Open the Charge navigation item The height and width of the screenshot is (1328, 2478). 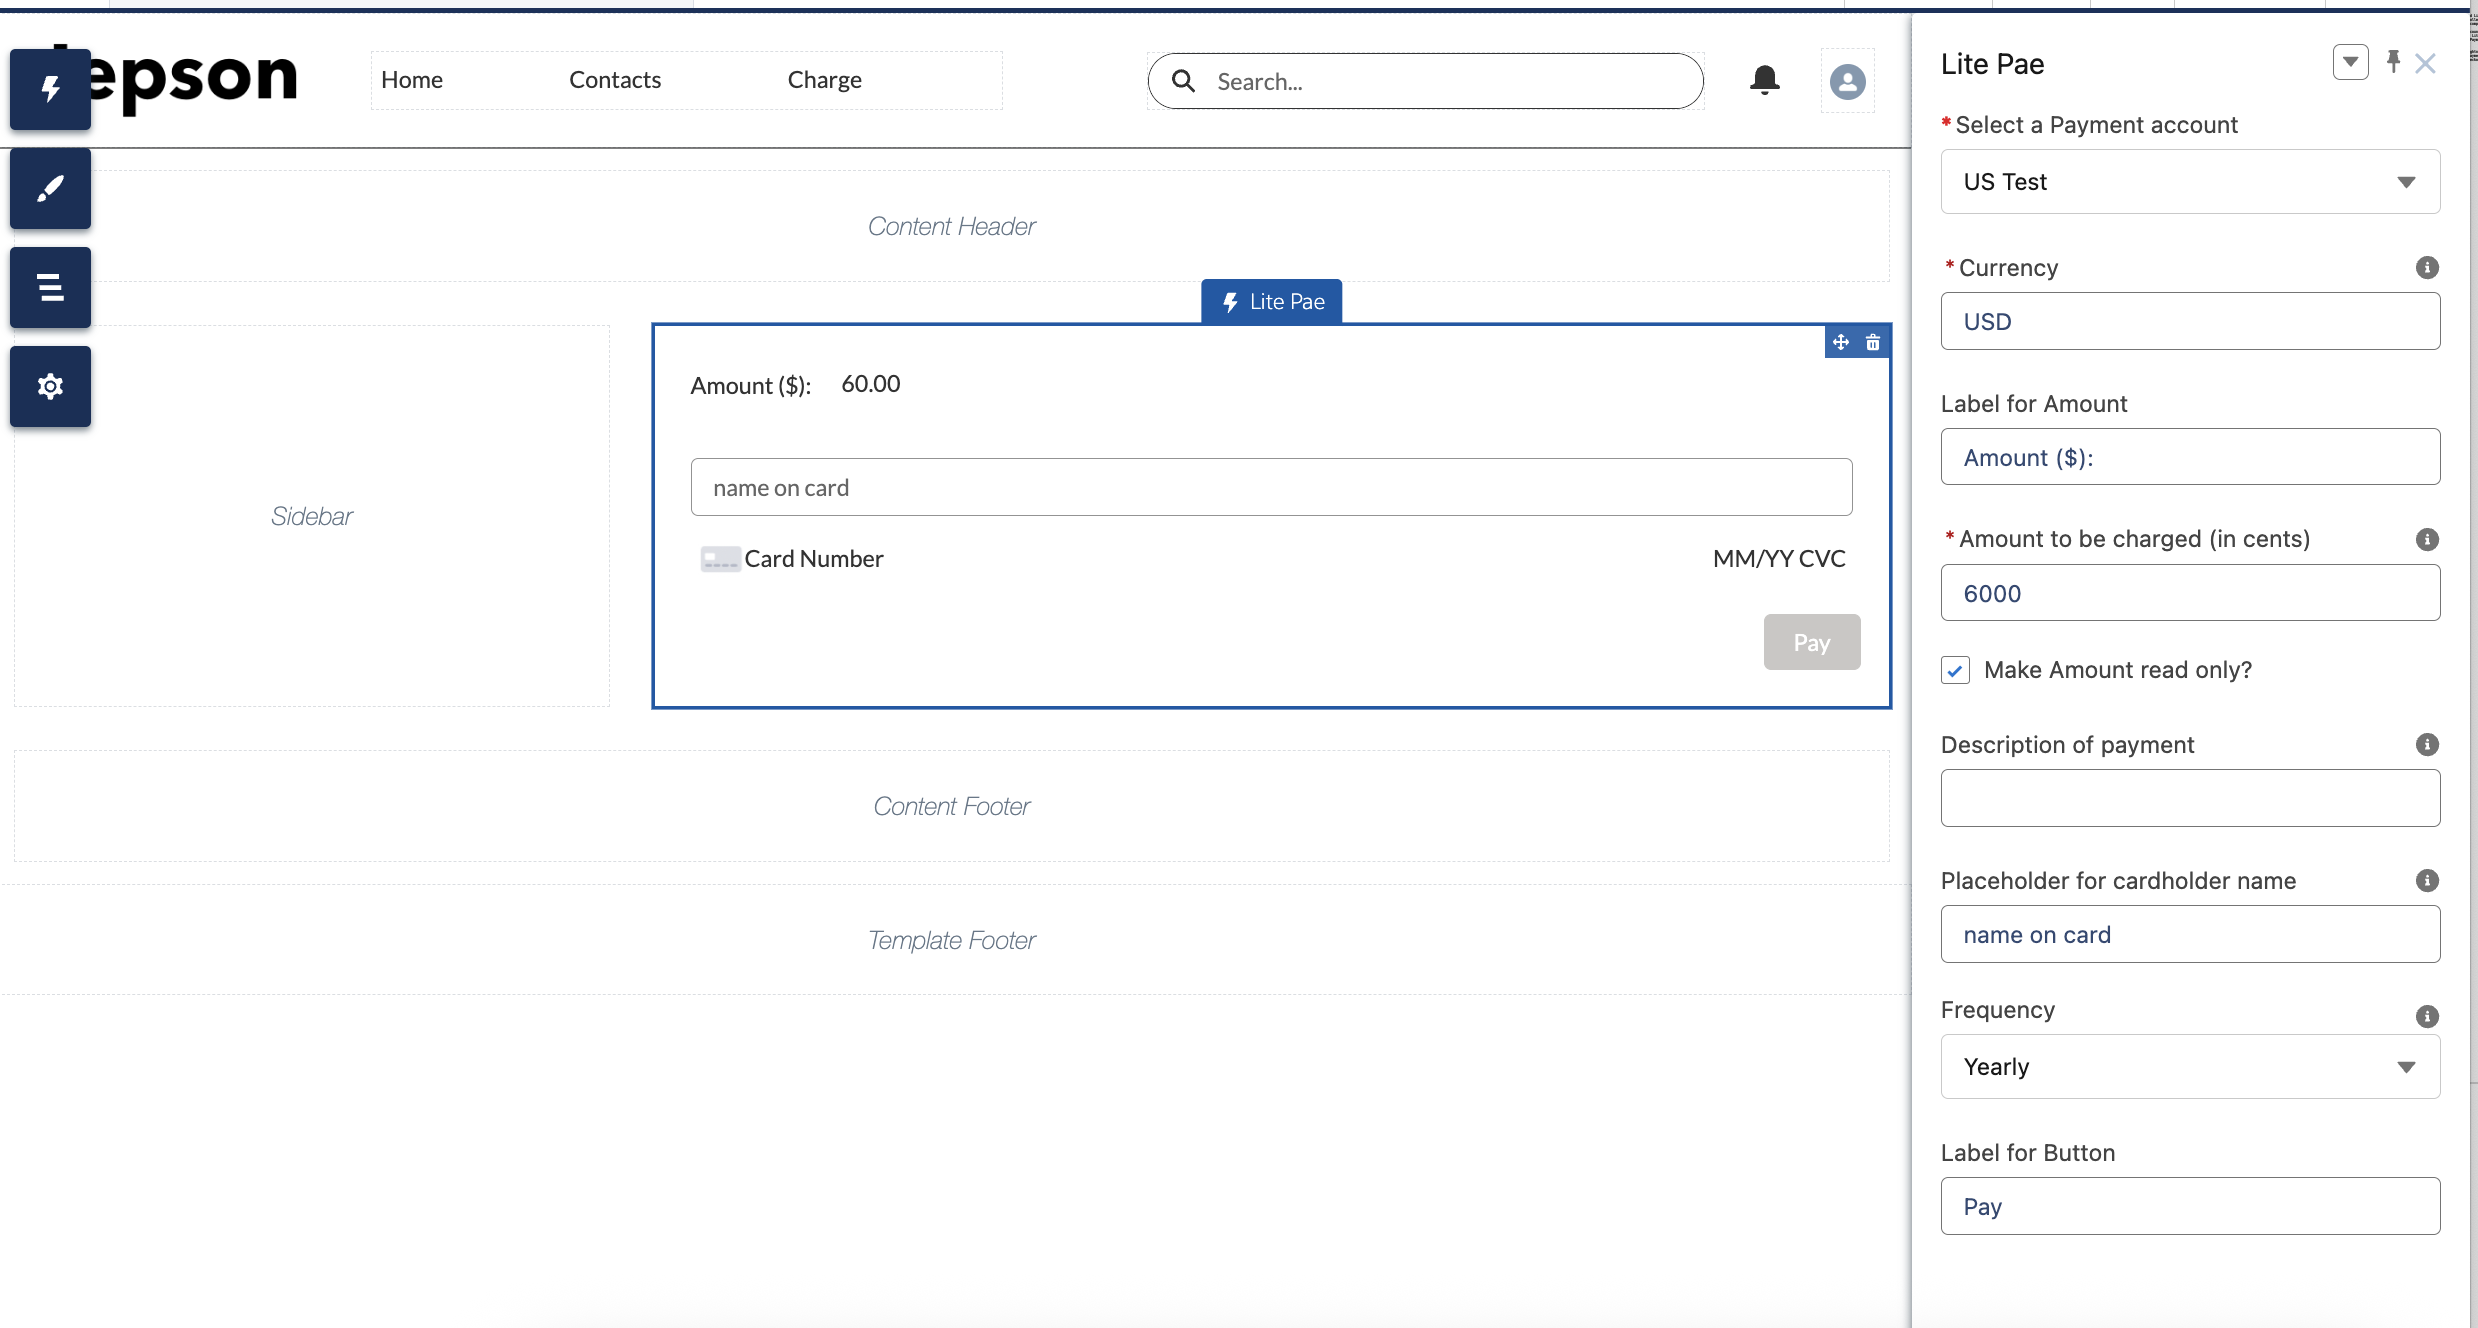click(824, 80)
